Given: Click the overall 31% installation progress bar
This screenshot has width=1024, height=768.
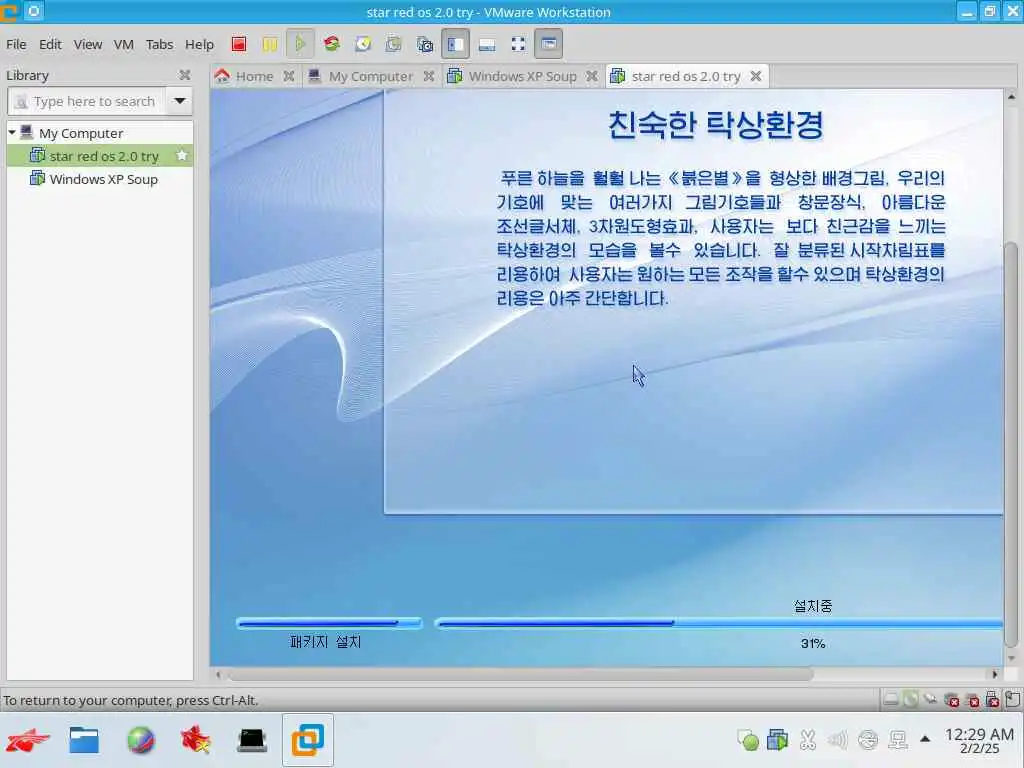Looking at the screenshot, I should point(718,623).
